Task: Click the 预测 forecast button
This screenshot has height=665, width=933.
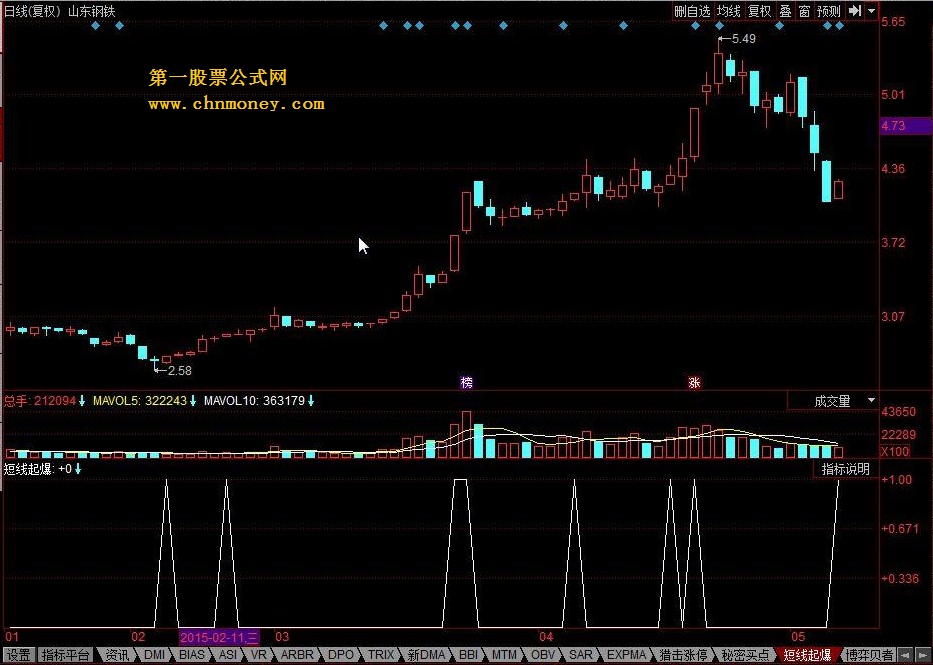Action: [829, 11]
